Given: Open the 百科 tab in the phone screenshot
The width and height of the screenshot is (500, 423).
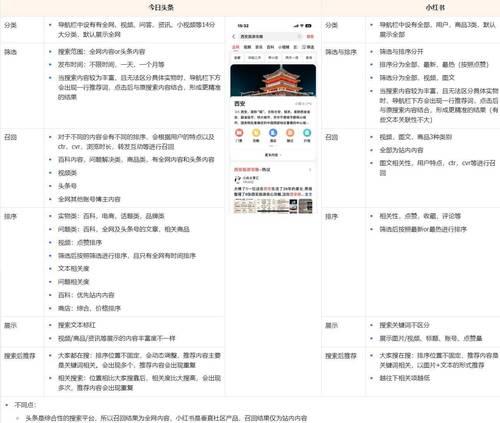Looking at the screenshot, I should click(270, 47).
